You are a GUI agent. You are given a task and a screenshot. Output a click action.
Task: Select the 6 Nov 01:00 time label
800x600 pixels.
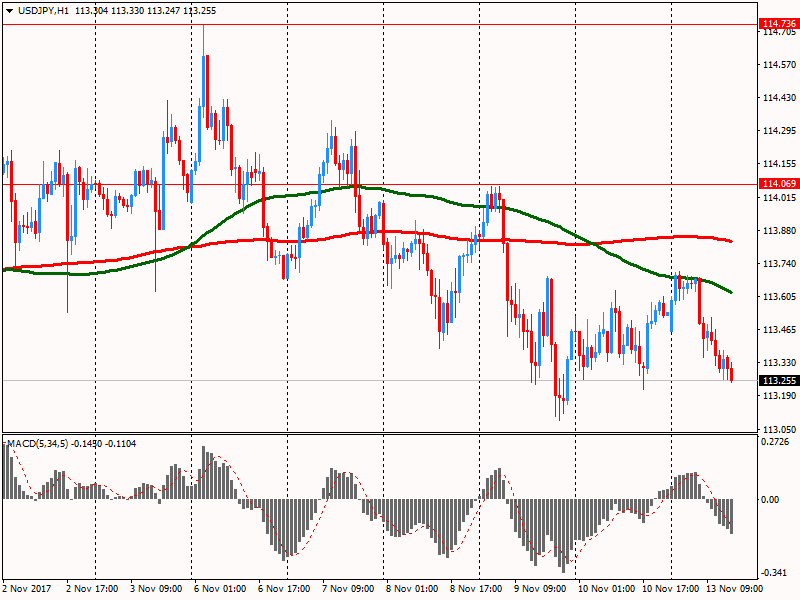220,589
